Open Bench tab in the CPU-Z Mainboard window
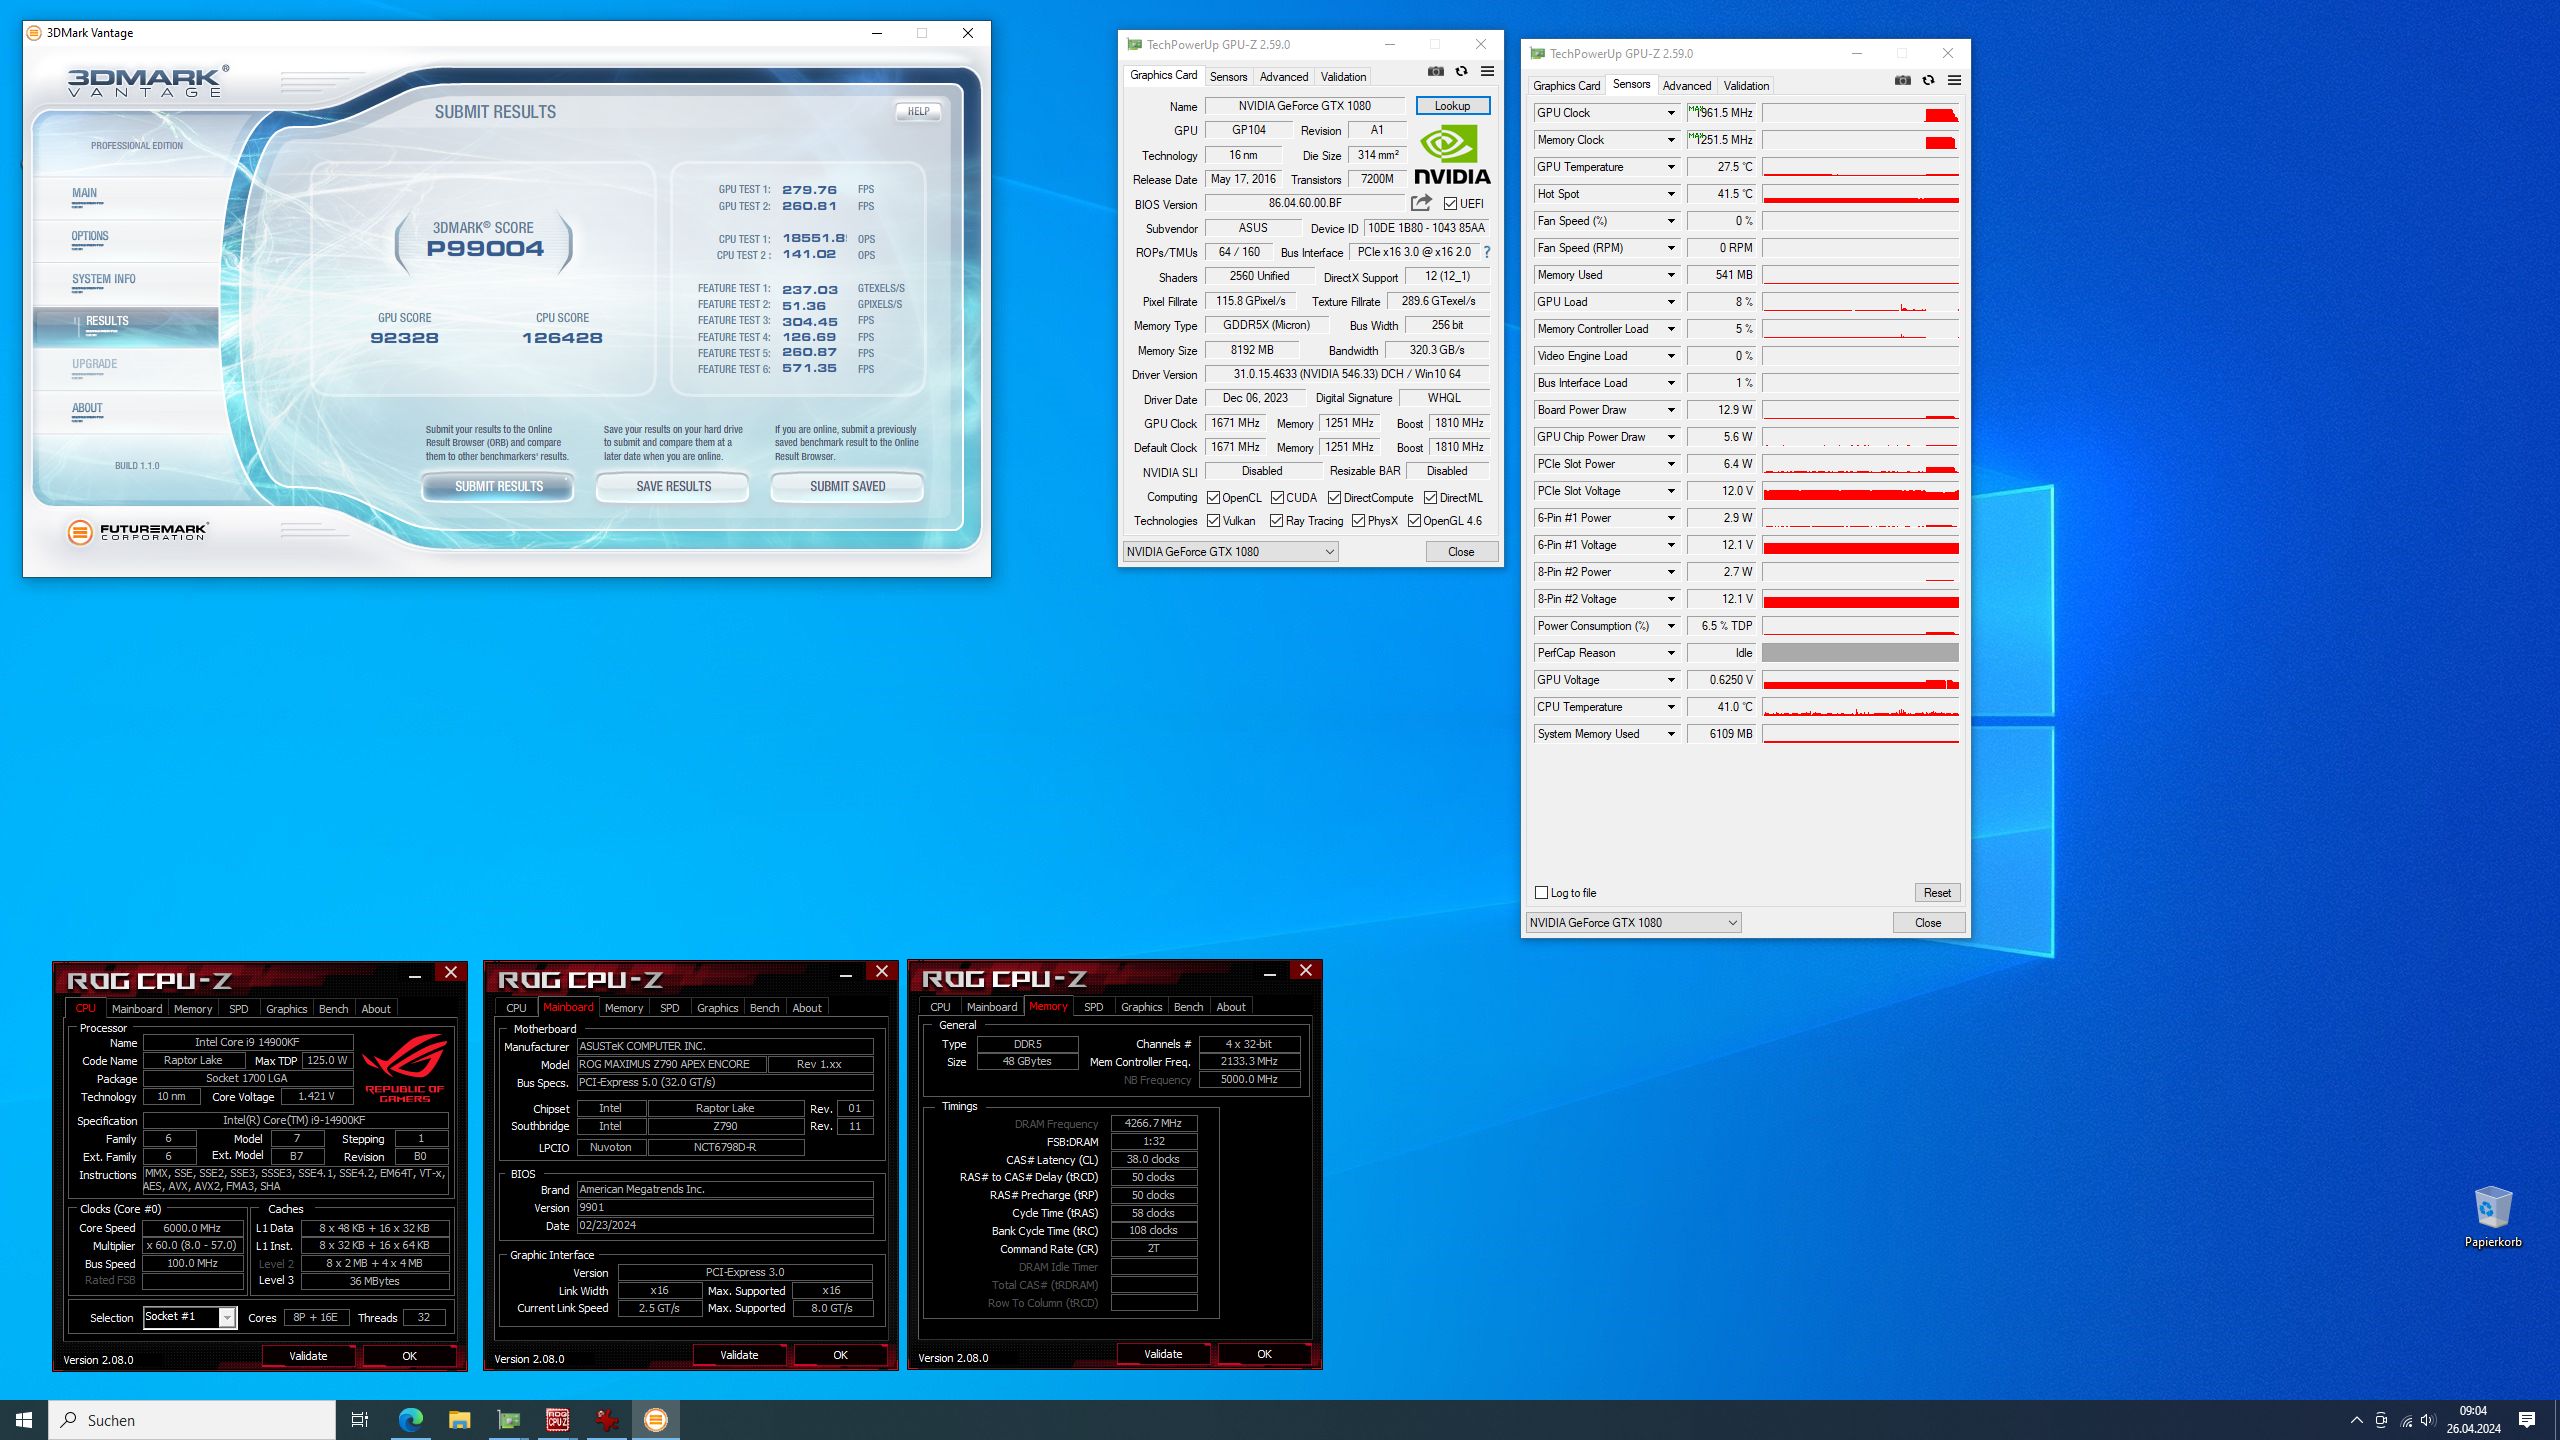 pos(764,1008)
